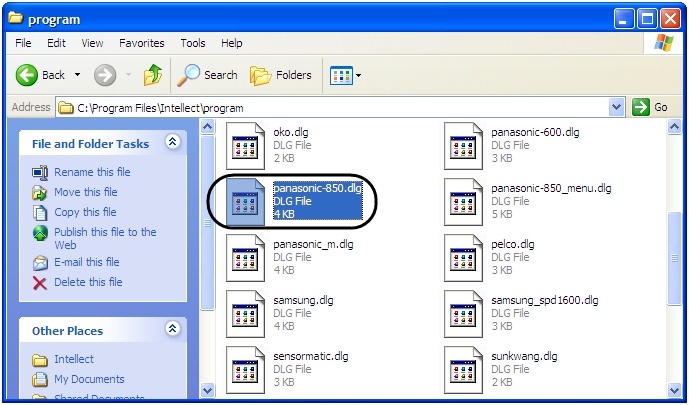Select the samsung_spd1600.dlg file icon

pos(463,314)
